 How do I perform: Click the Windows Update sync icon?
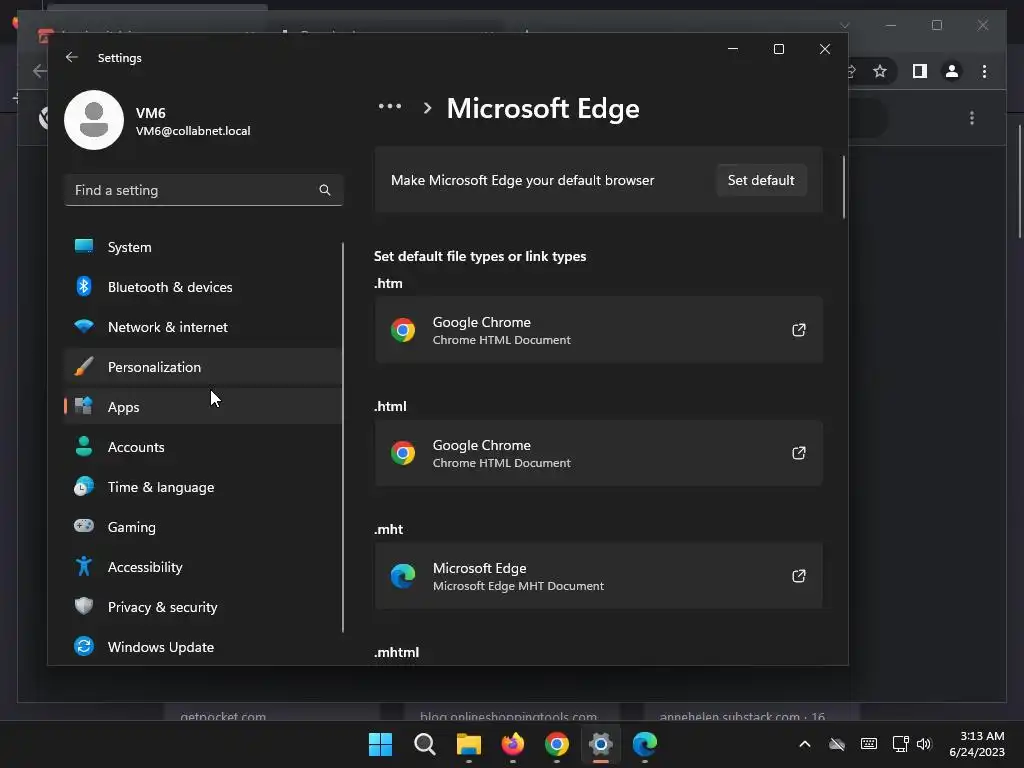coord(84,646)
